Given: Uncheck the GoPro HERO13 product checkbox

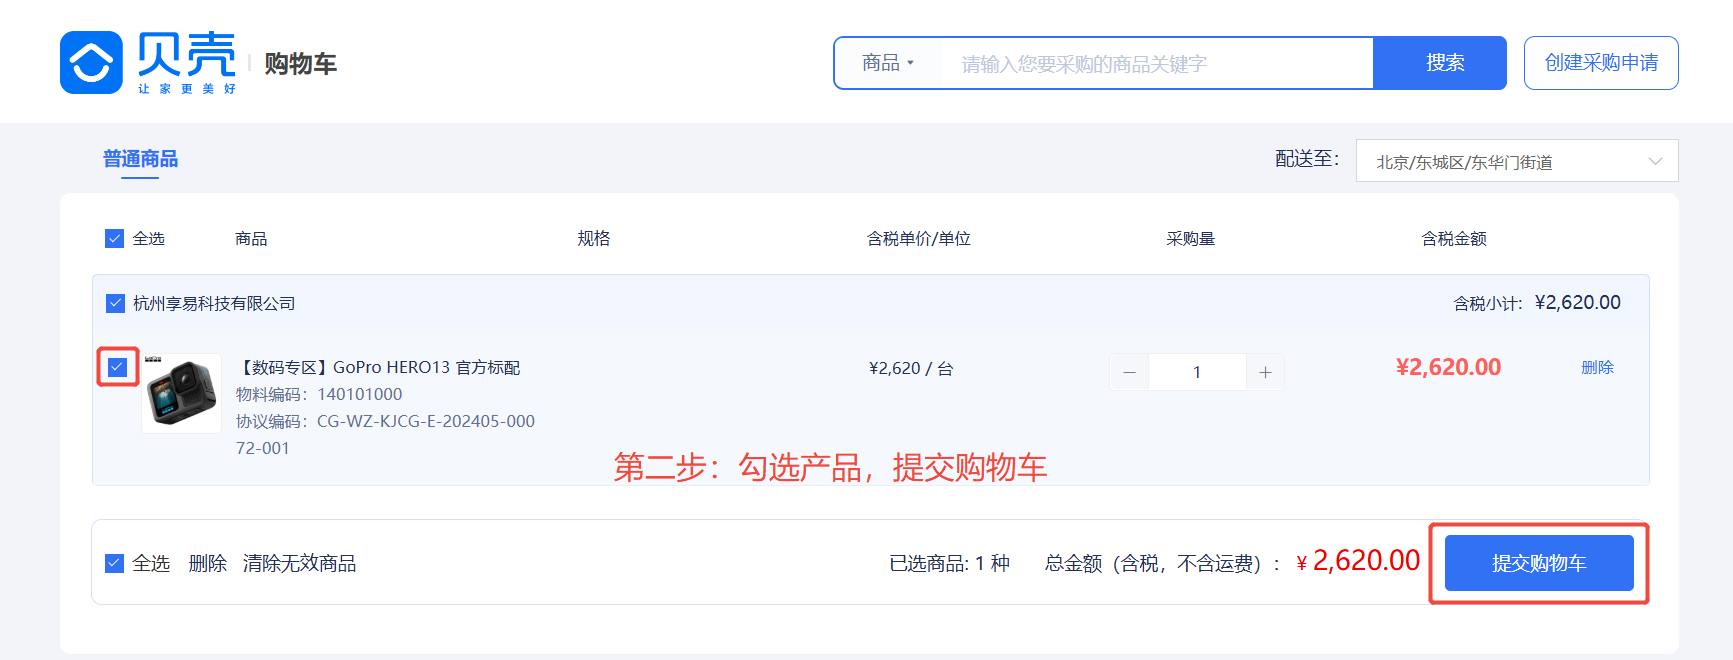Looking at the screenshot, I should click(117, 367).
